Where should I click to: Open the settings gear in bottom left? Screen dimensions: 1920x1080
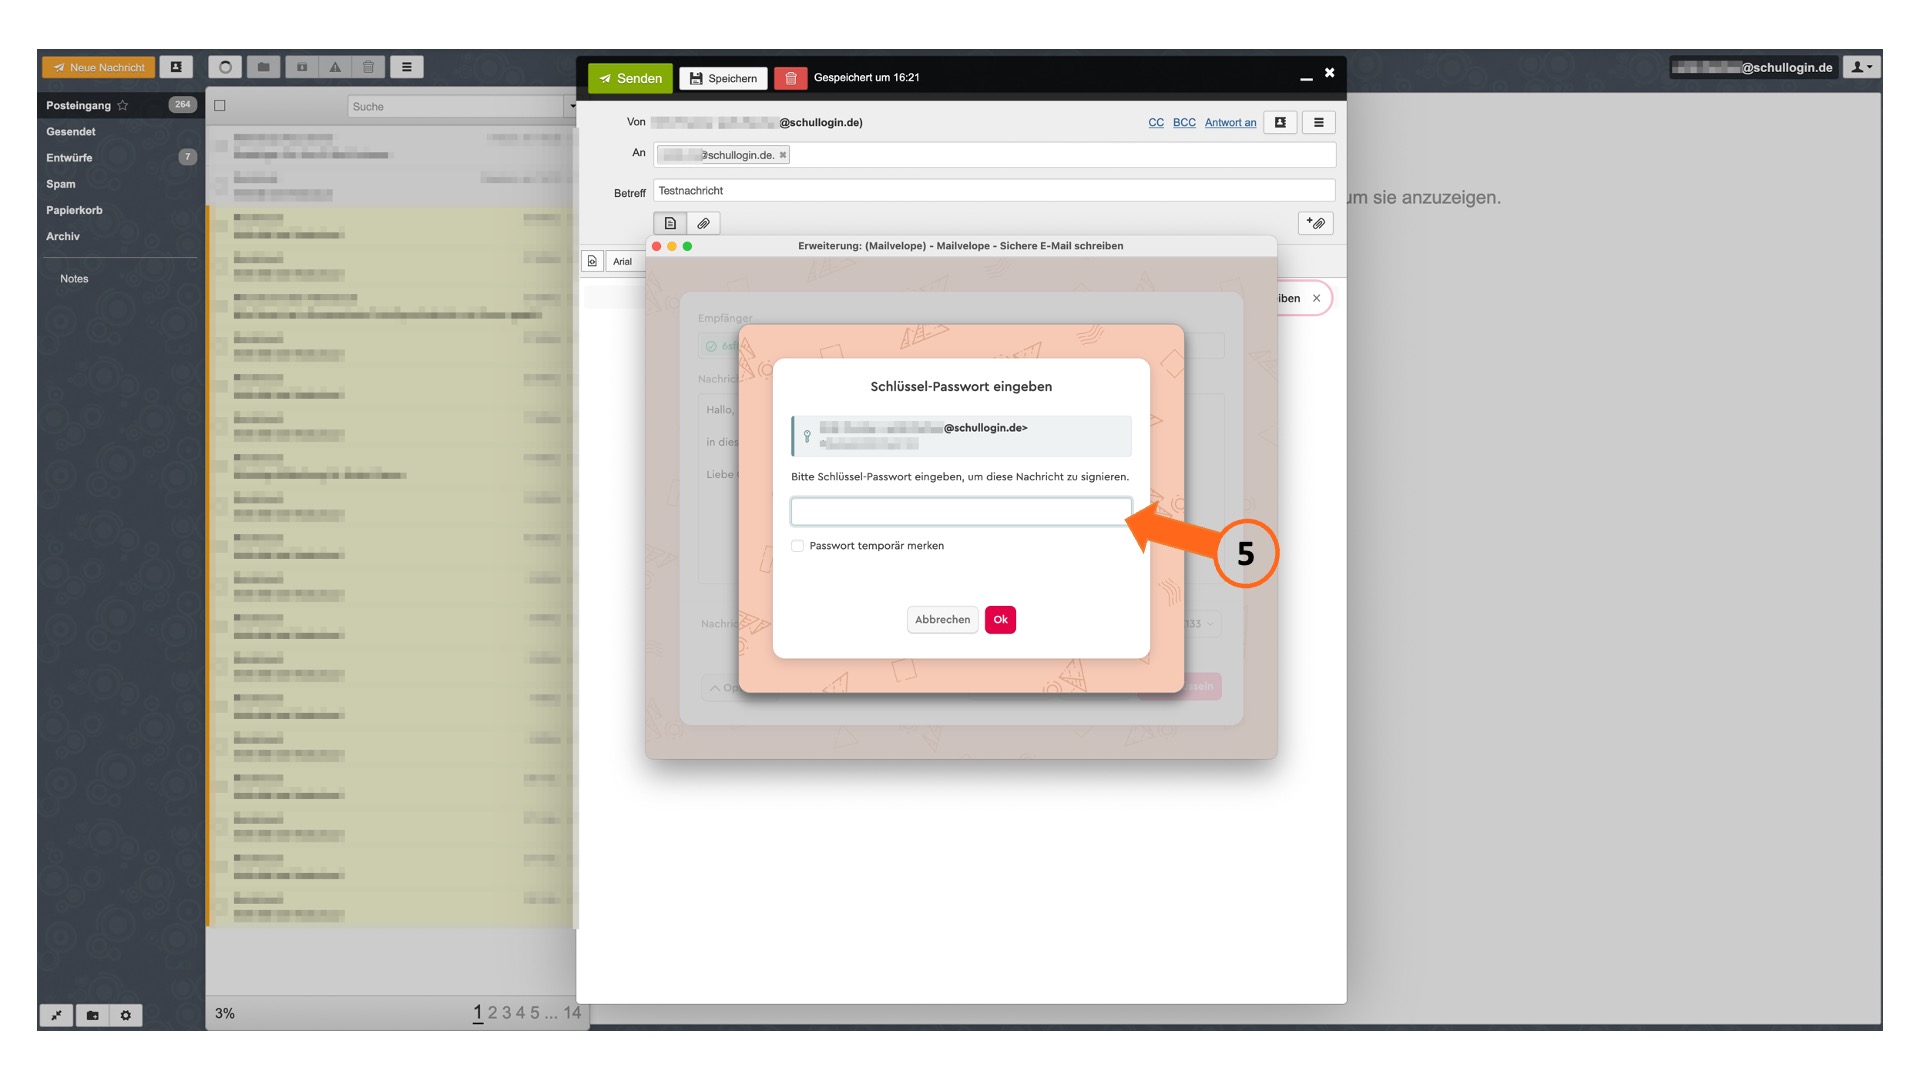tap(126, 1015)
